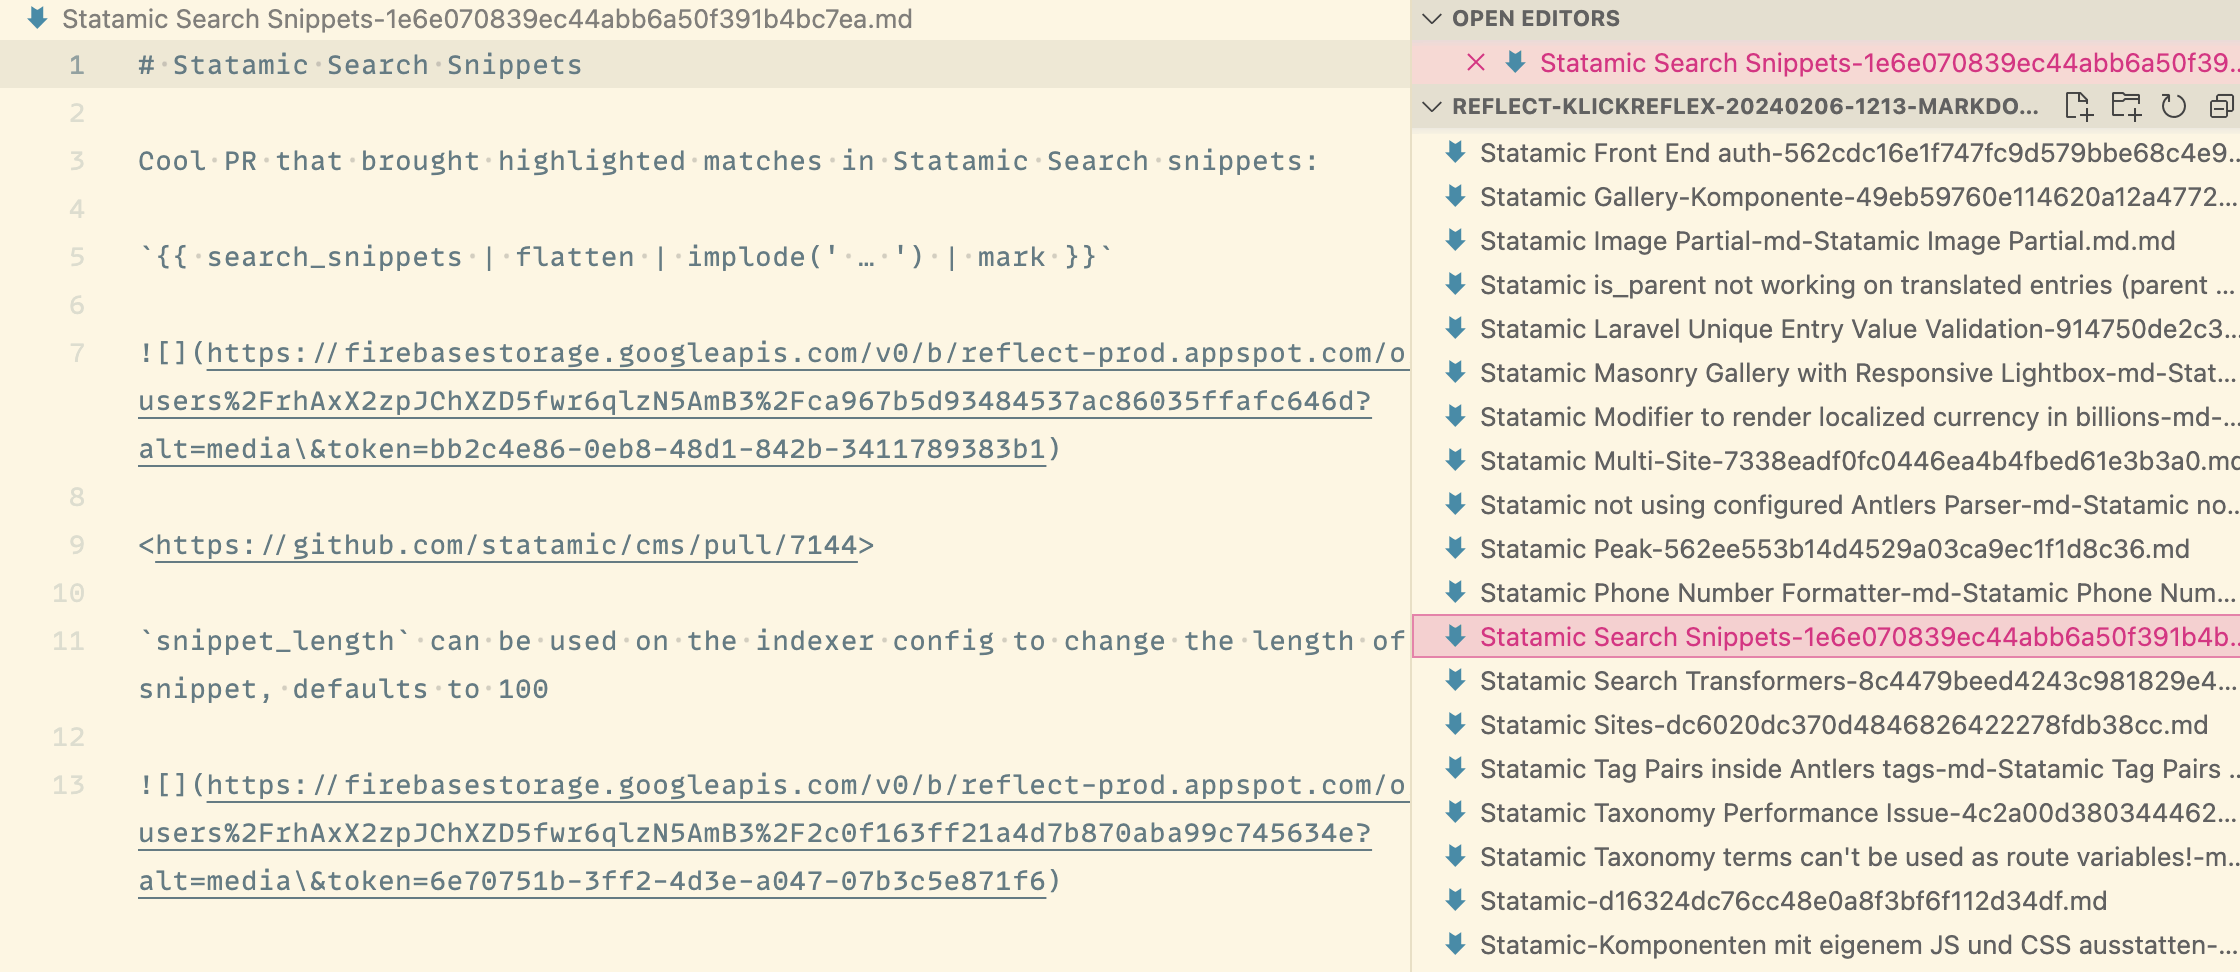Open Statamic not using configured Antlers Parser file

1826,505
